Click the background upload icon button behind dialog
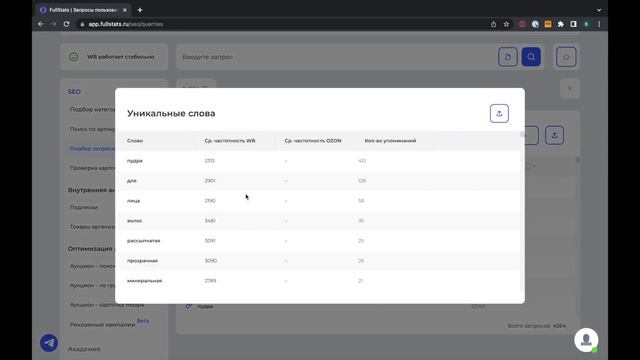Image resolution: width=640 pixels, height=360 pixels. 554,135
